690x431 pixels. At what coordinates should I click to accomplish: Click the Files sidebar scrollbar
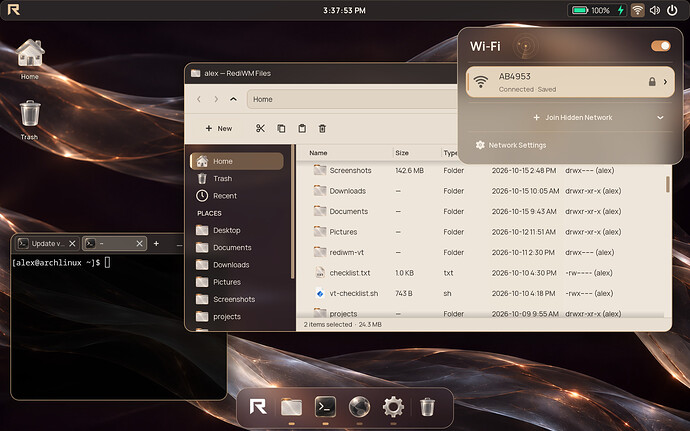point(293,212)
